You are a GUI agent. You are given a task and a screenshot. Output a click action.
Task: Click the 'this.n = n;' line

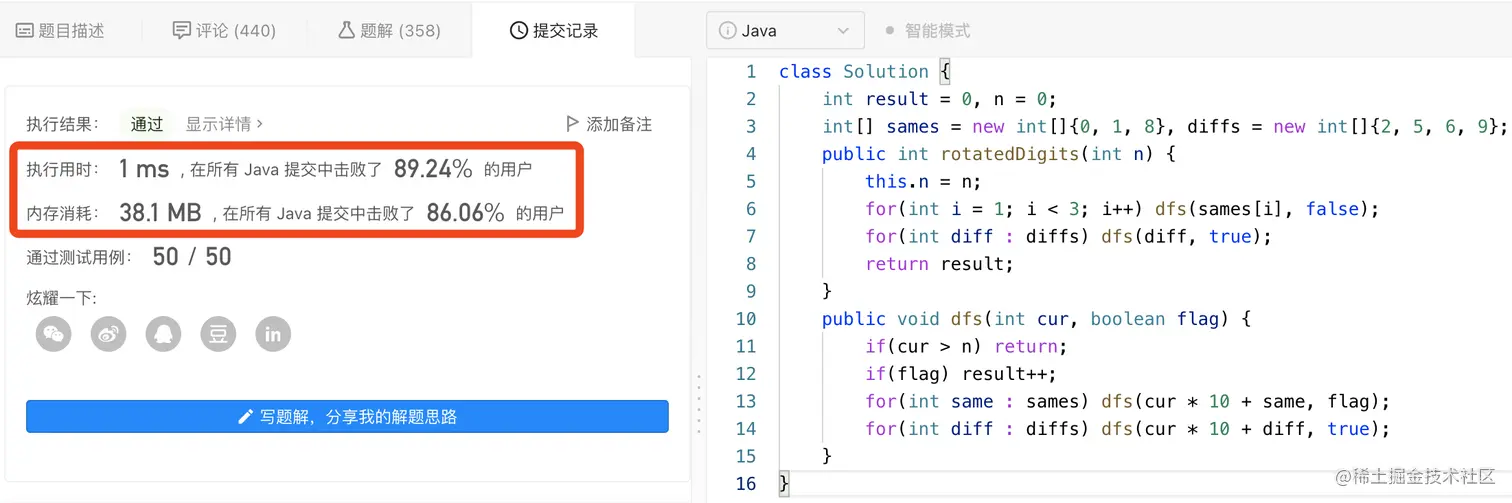coord(924,181)
